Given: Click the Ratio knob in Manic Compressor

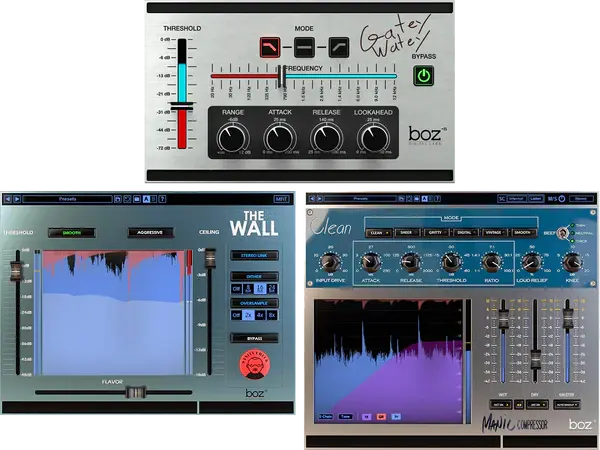Looking at the screenshot, I should (491, 262).
